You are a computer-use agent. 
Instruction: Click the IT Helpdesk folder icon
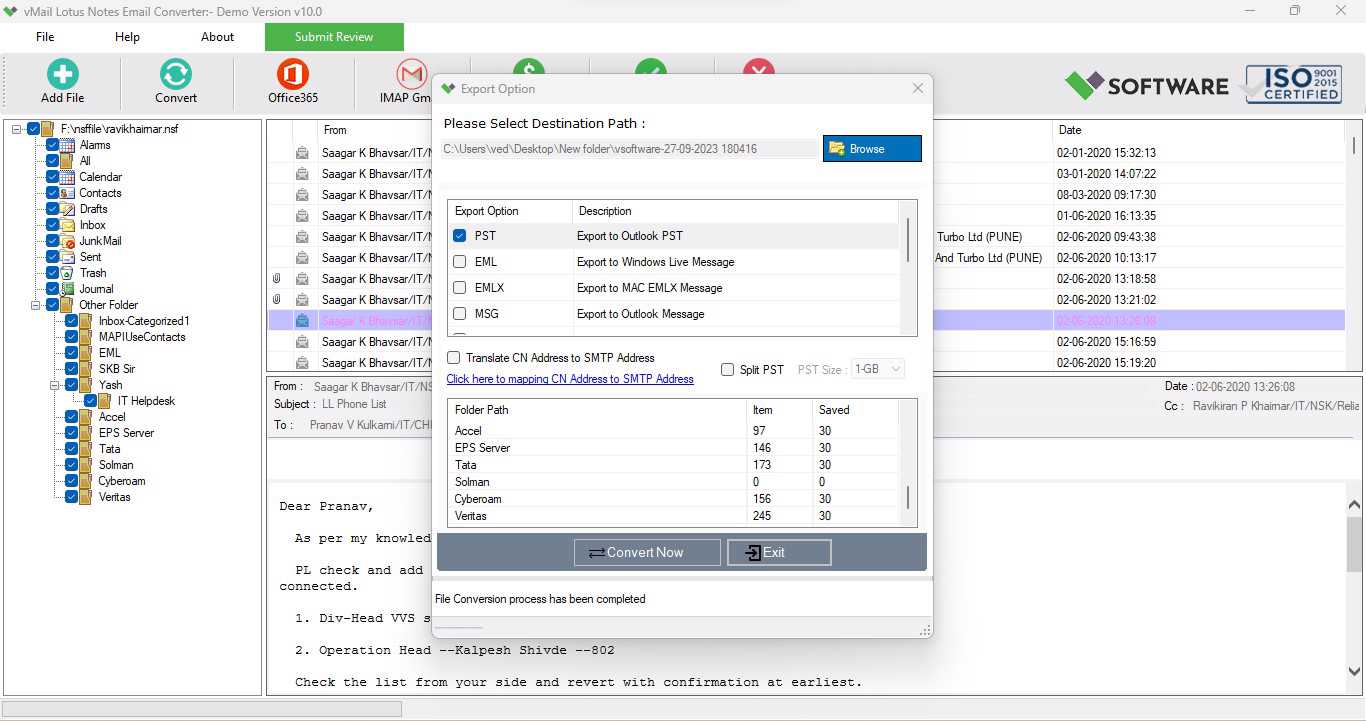click(105, 401)
